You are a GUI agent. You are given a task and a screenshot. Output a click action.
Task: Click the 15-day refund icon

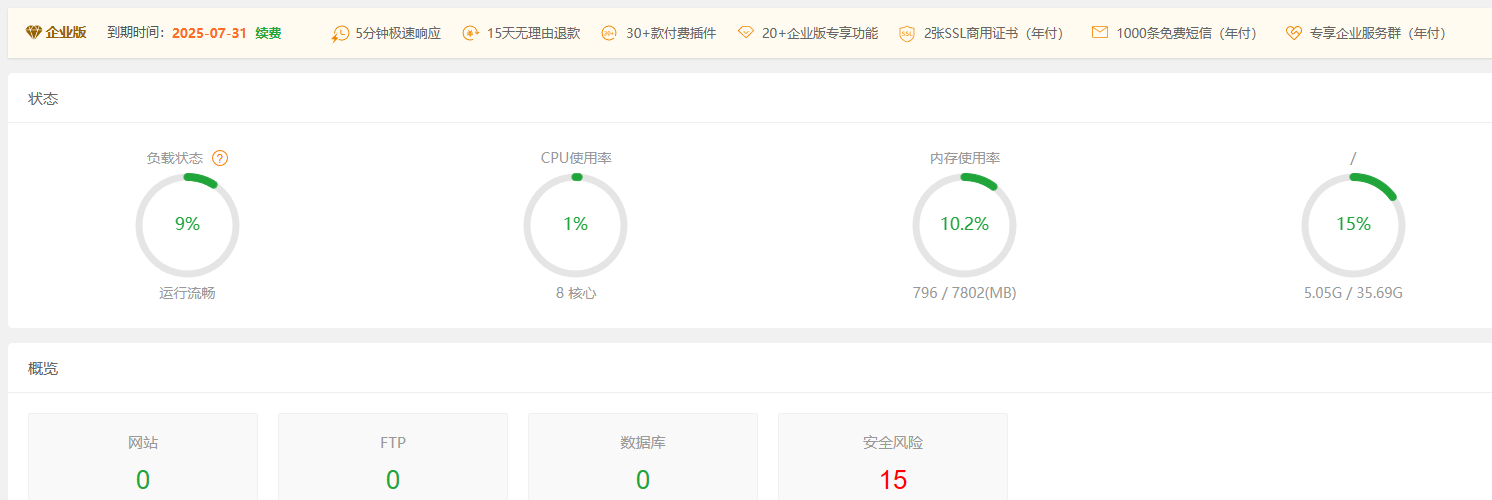(471, 33)
